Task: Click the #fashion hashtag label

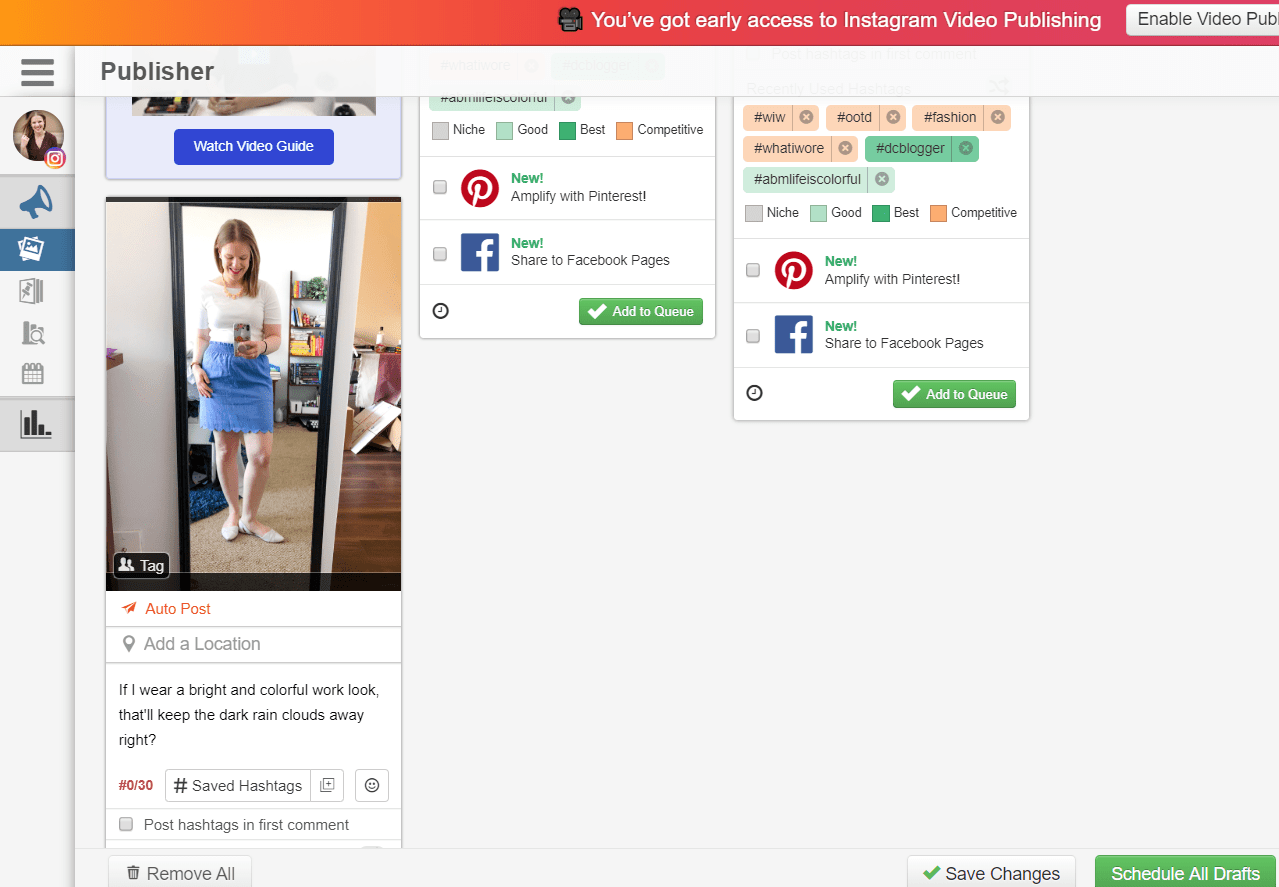Action: pyautogui.click(x=951, y=118)
